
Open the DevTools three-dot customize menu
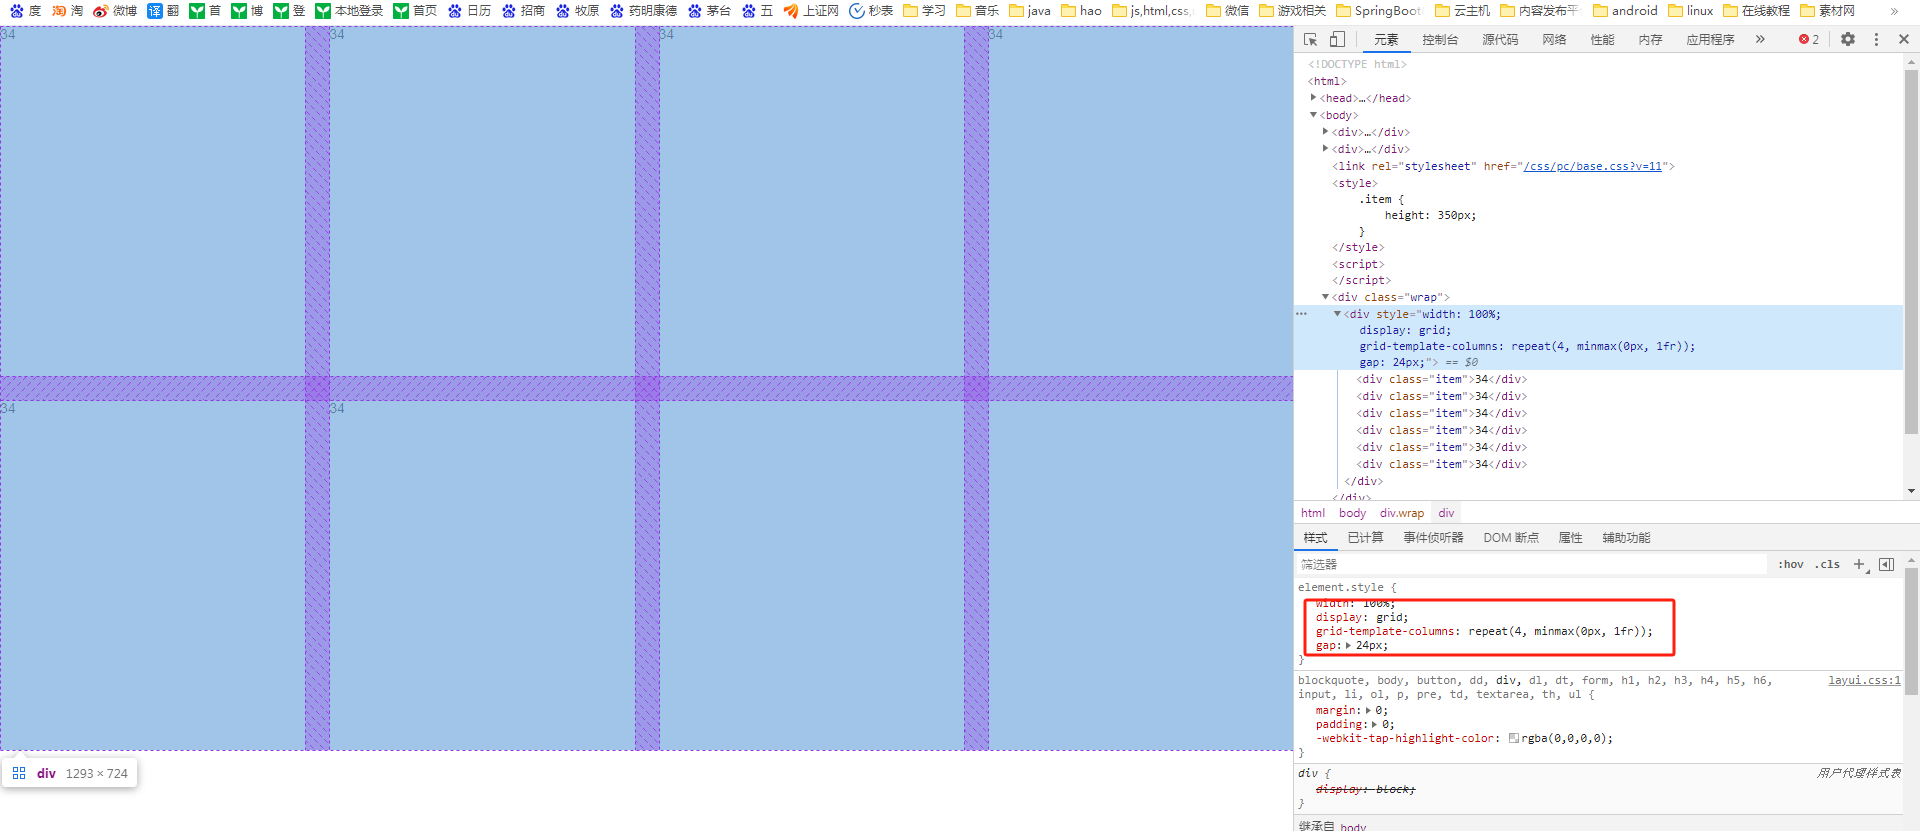coord(1876,39)
